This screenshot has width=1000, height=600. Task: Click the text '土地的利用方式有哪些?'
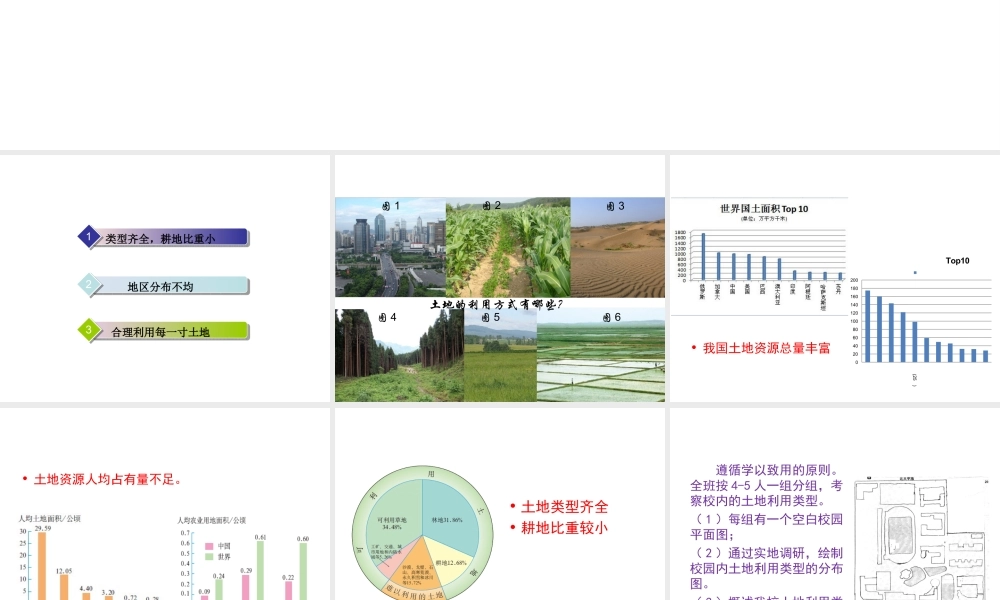(497, 304)
